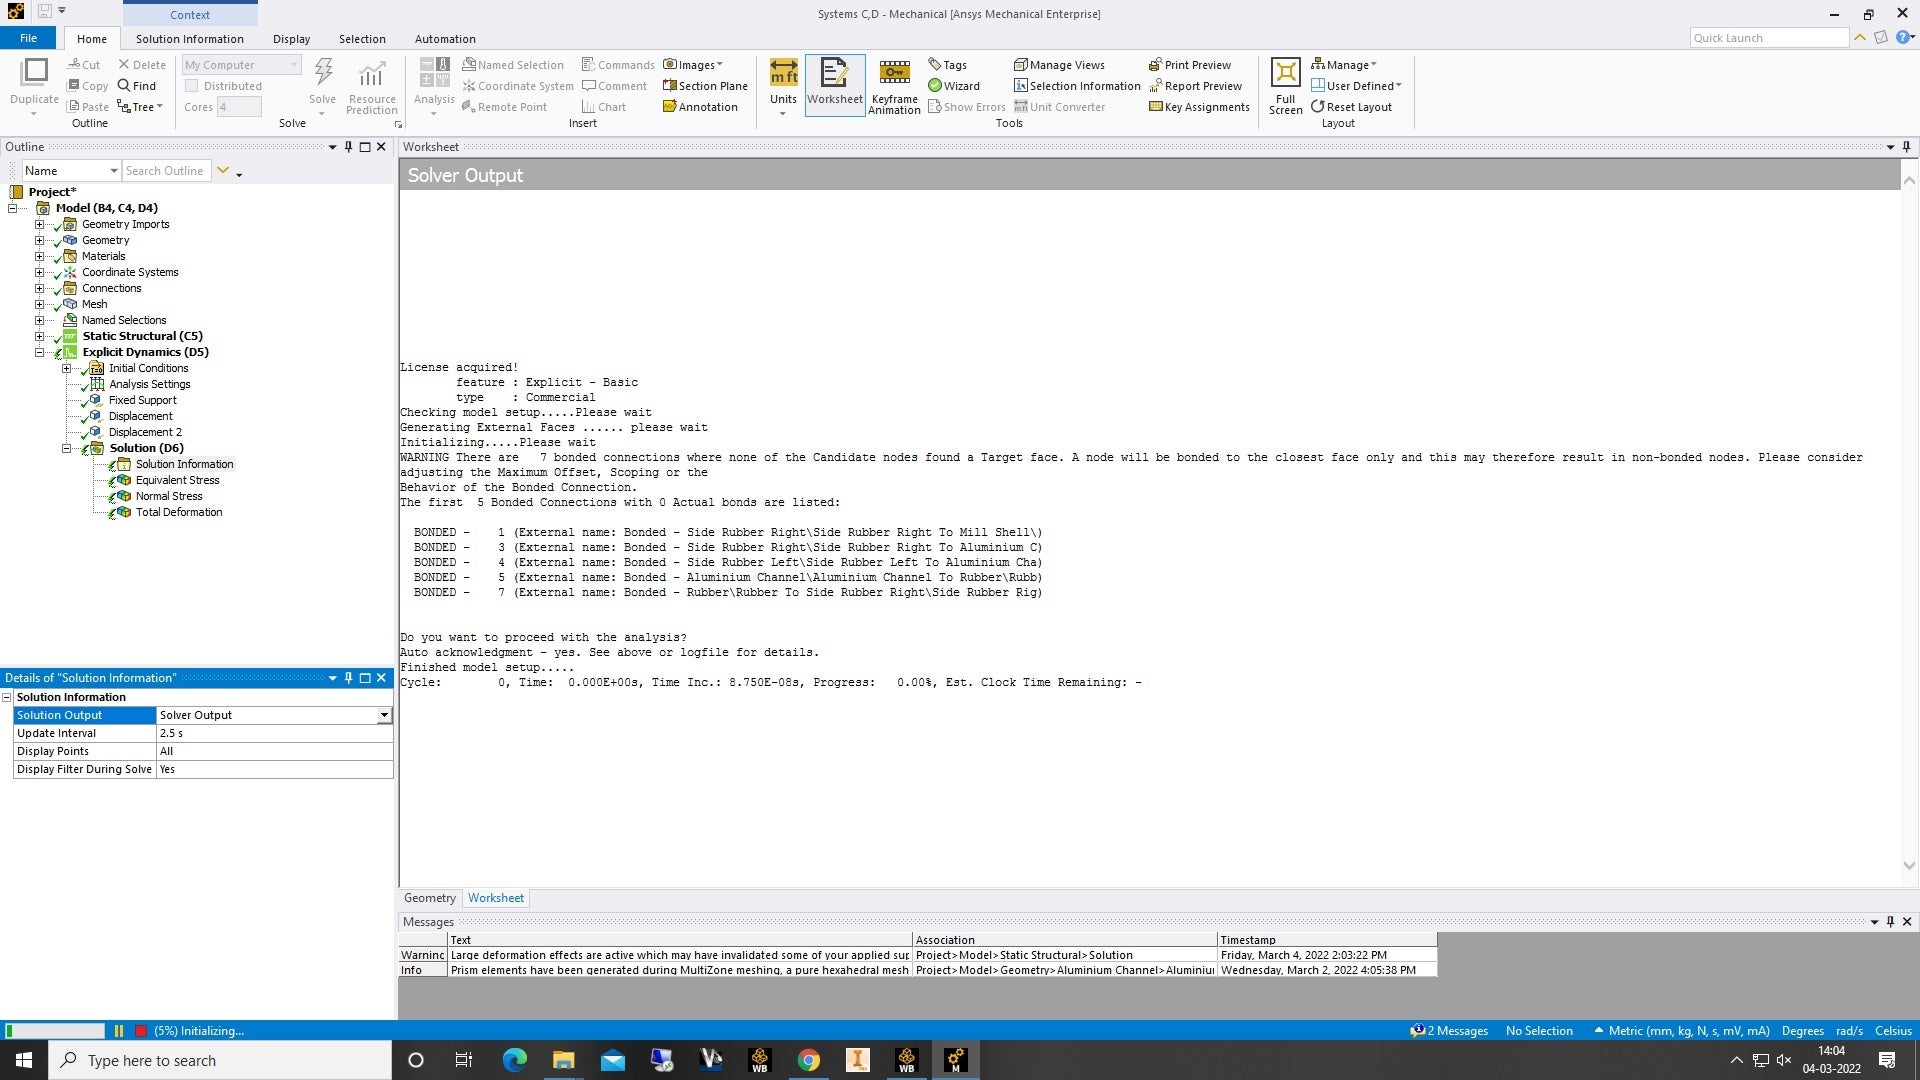Expand the Geometry Imports node
The height and width of the screenshot is (1080, 1920).
[39, 224]
